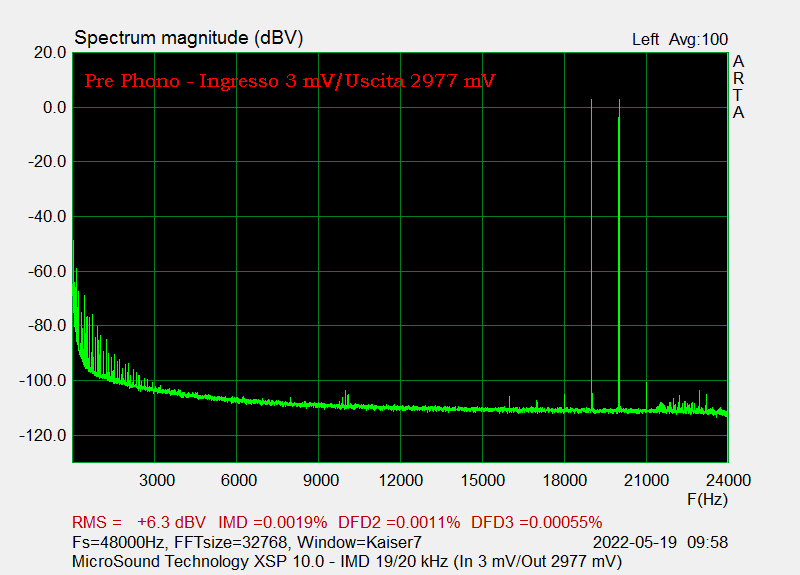
Task: Click the 3000 frequency axis label
Action: (x=157, y=481)
